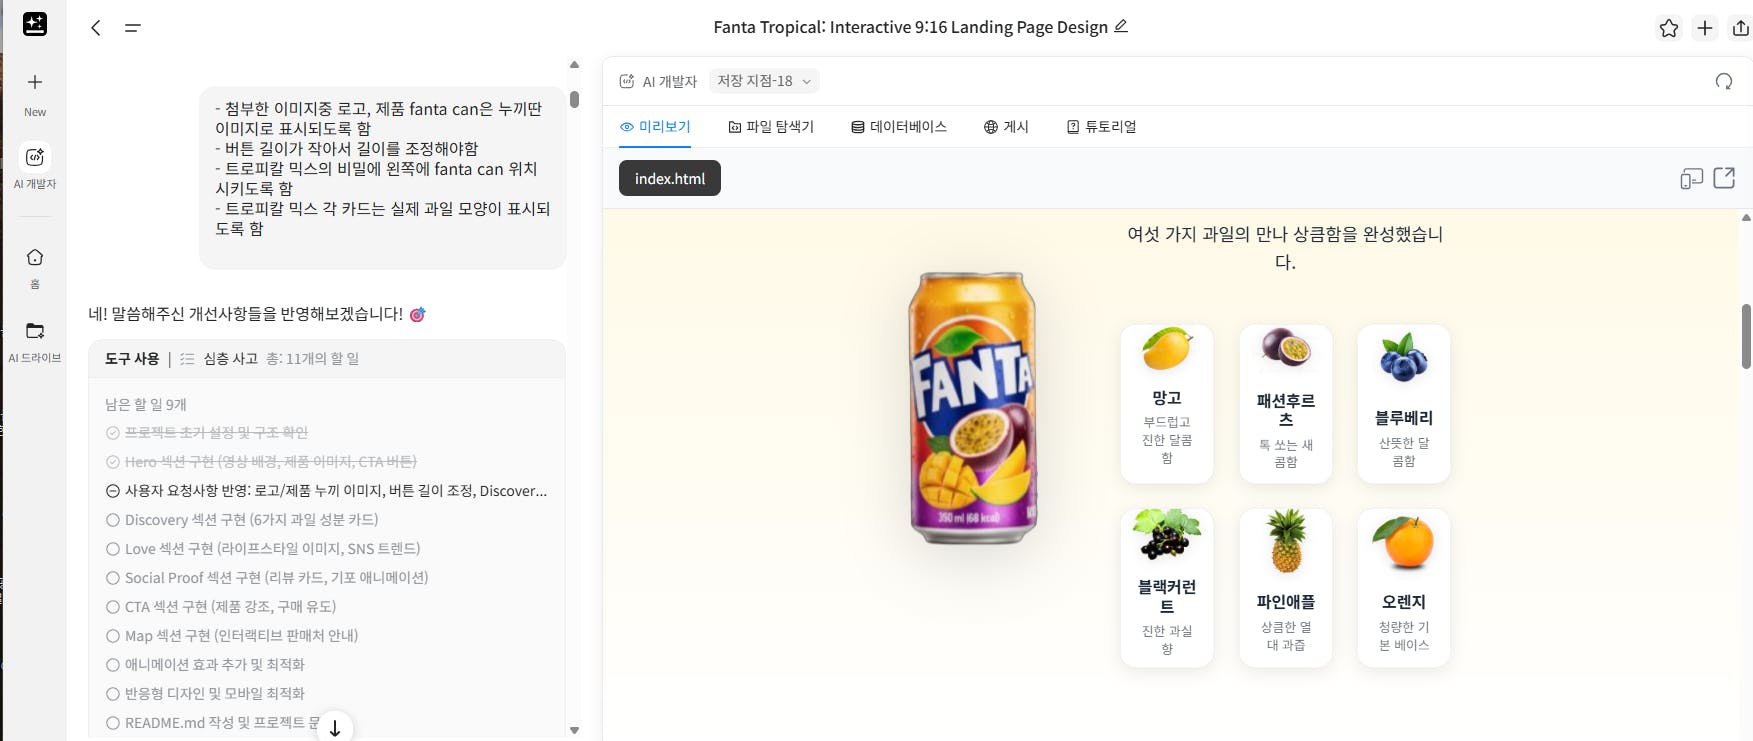
Task: Click the user request message bubble
Action: click(383, 177)
